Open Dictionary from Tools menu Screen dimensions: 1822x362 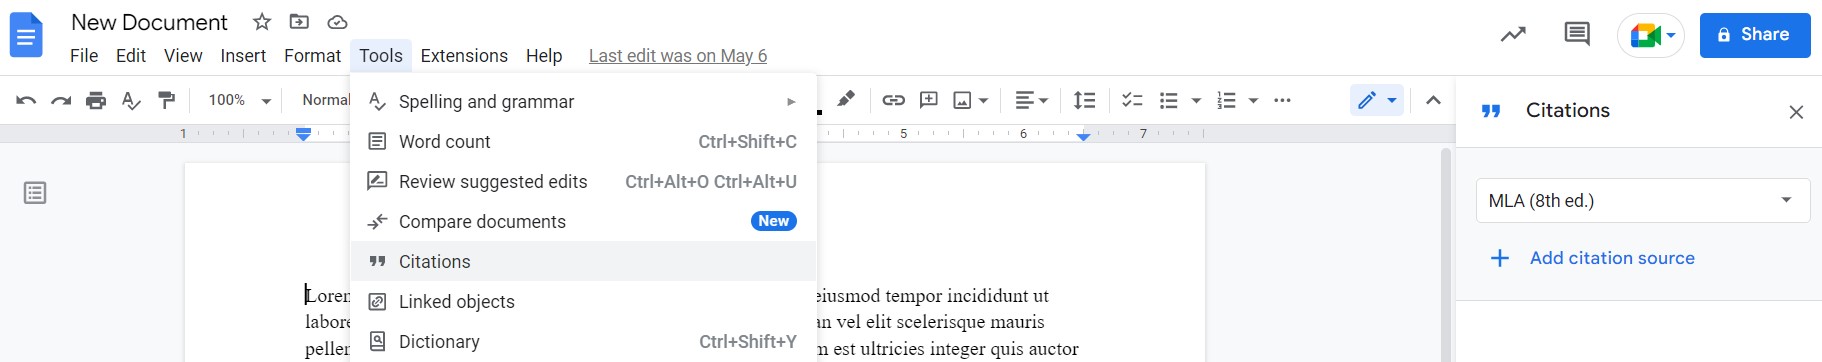tap(584, 341)
